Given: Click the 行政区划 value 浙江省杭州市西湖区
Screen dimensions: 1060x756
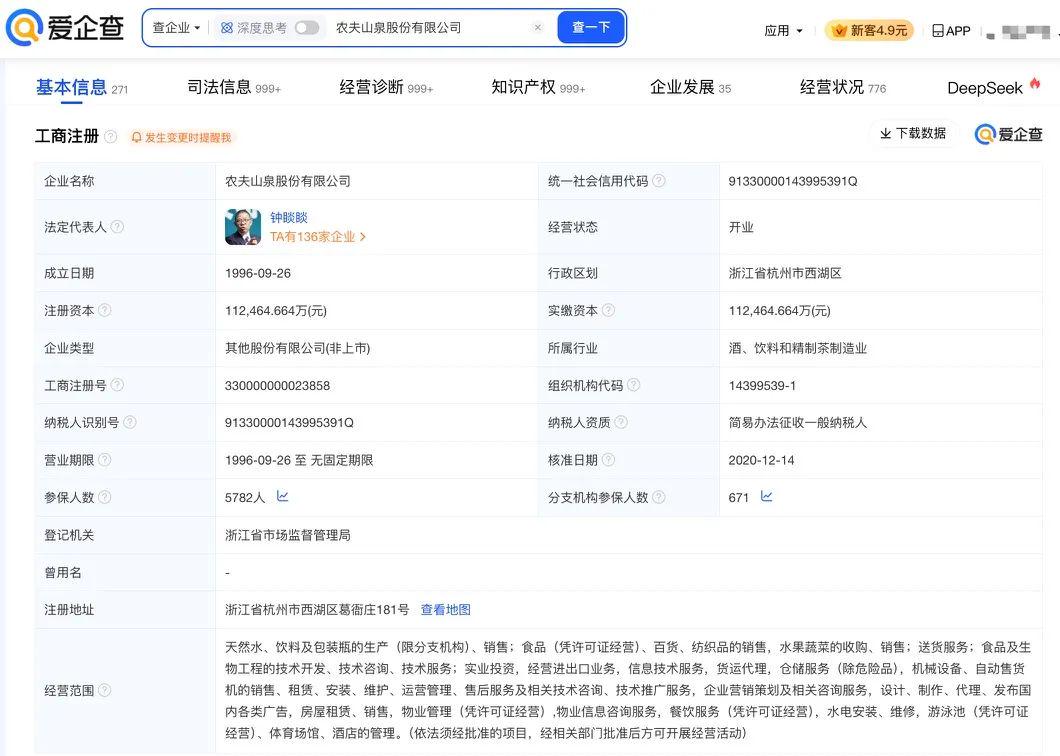Looking at the screenshot, I should [785, 273].
